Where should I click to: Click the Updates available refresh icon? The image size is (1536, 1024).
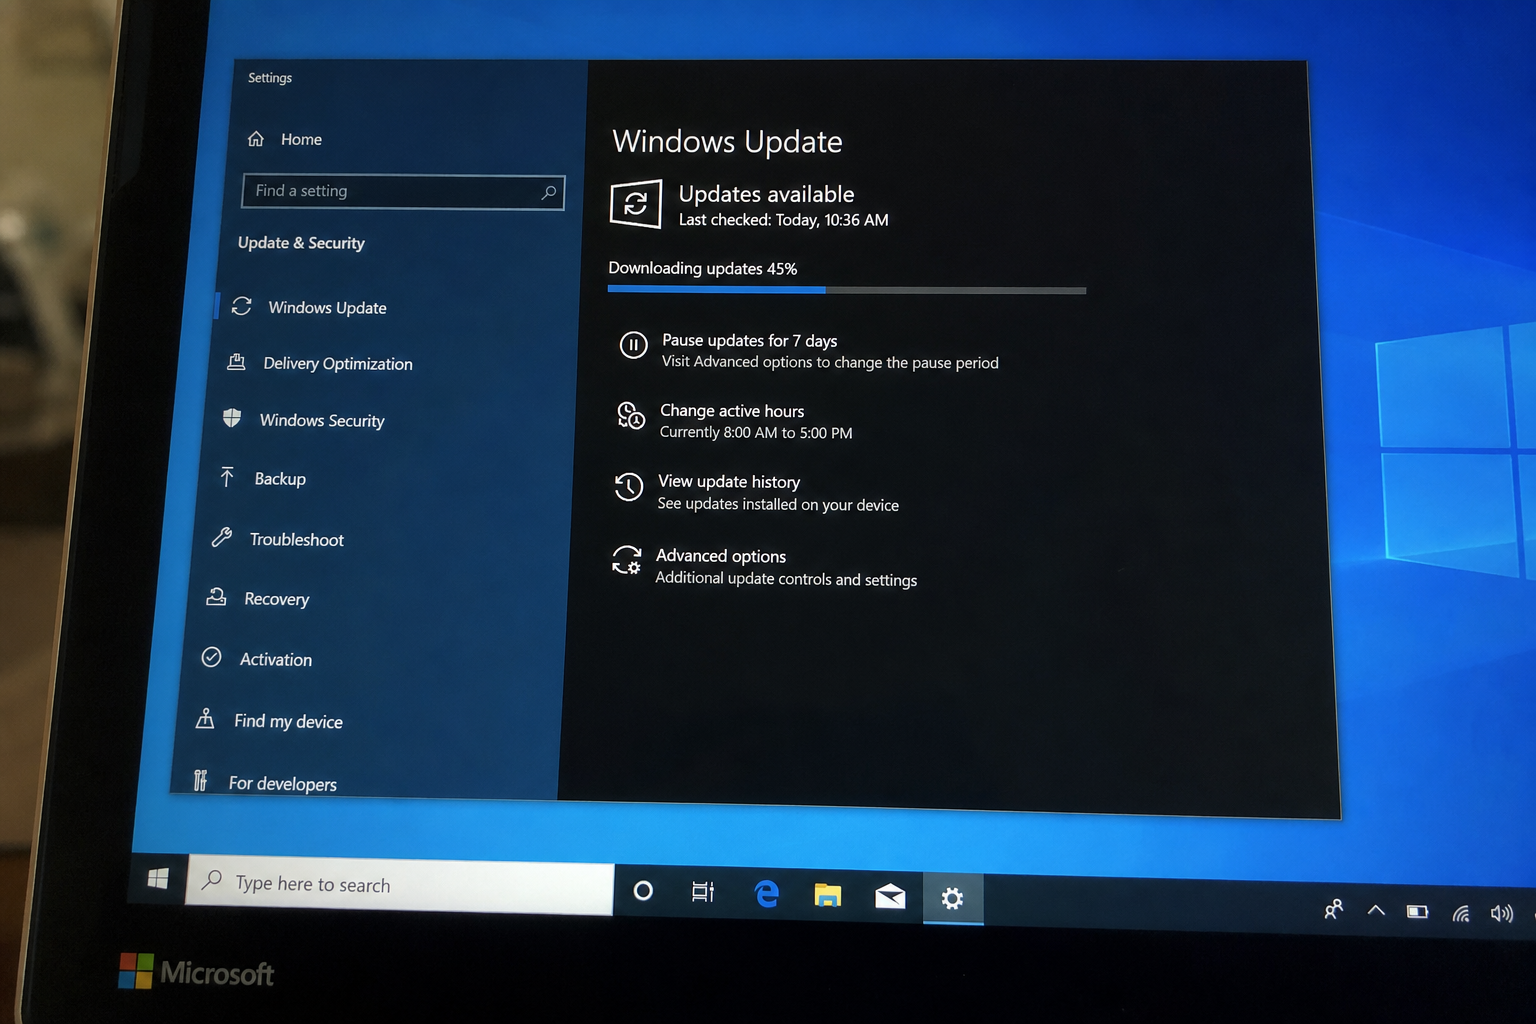tap(636, 204)
